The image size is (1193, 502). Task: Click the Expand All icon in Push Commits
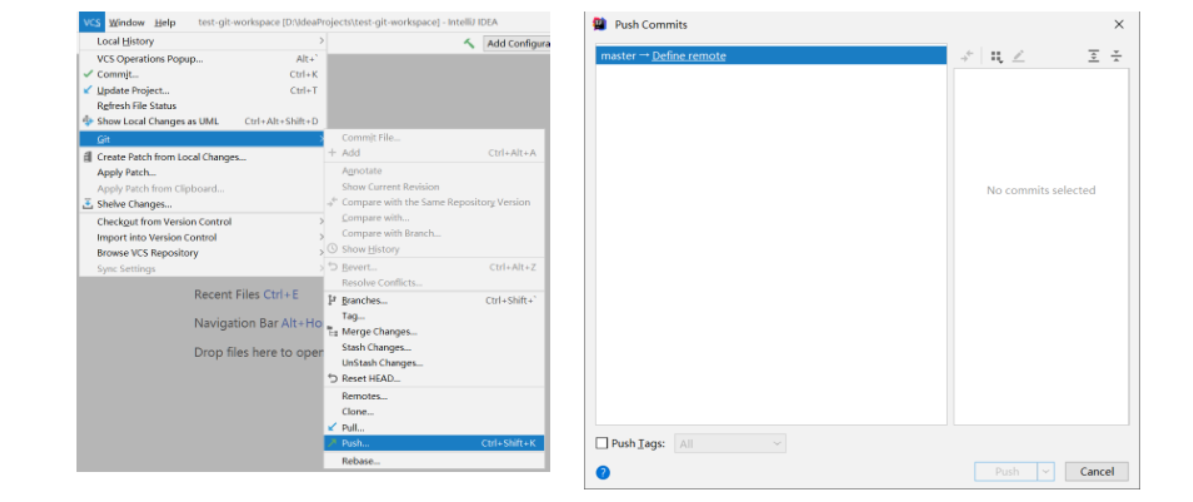click(x=1093, y=56)
